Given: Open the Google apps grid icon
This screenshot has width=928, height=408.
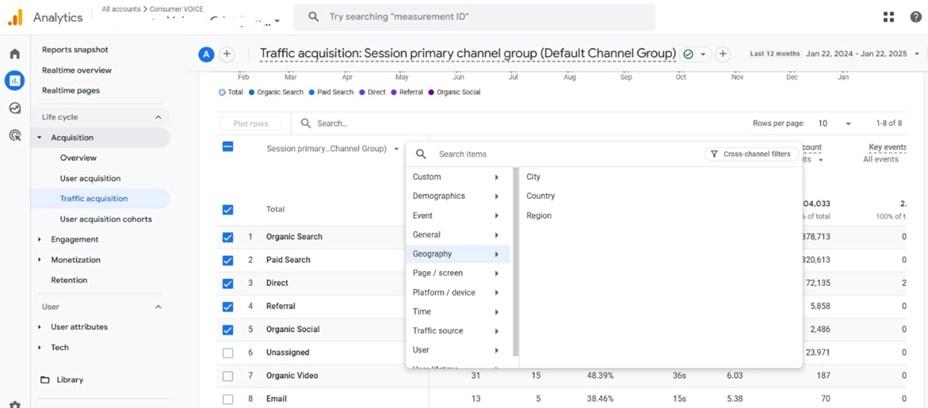Looking at the screenshot, I should coord(888,17).
